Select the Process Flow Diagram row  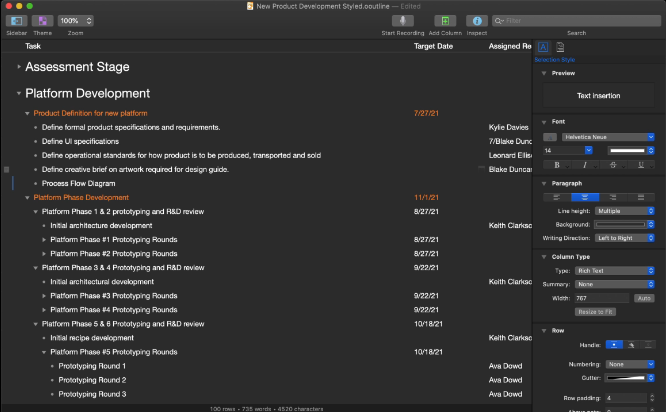[79, 183]
